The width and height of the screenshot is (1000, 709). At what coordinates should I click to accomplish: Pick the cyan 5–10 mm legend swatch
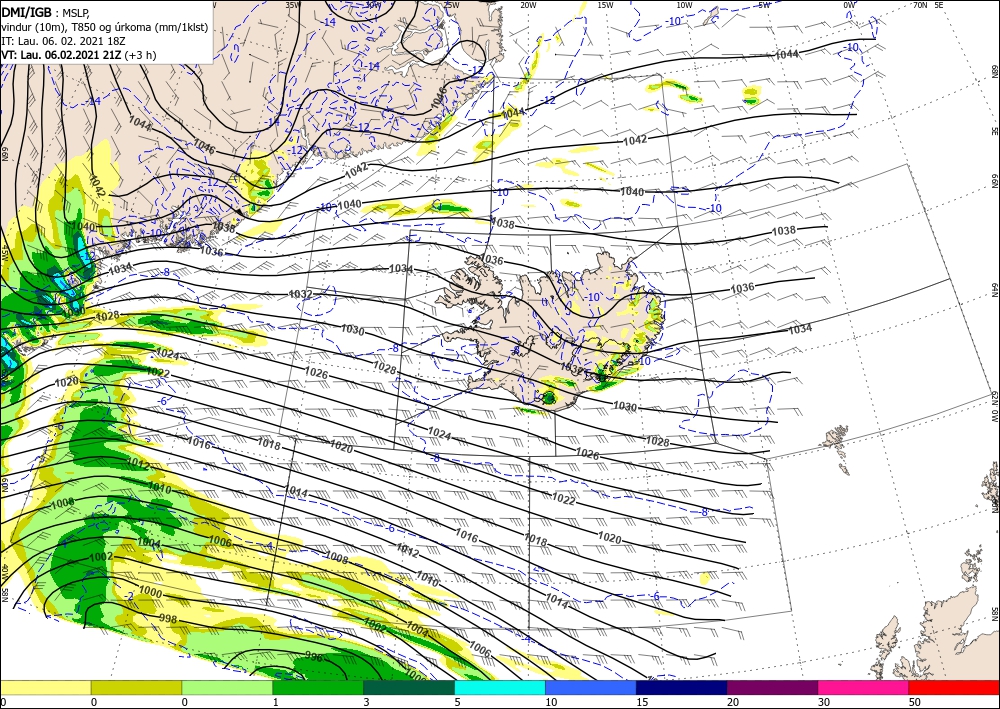point(500,687)
